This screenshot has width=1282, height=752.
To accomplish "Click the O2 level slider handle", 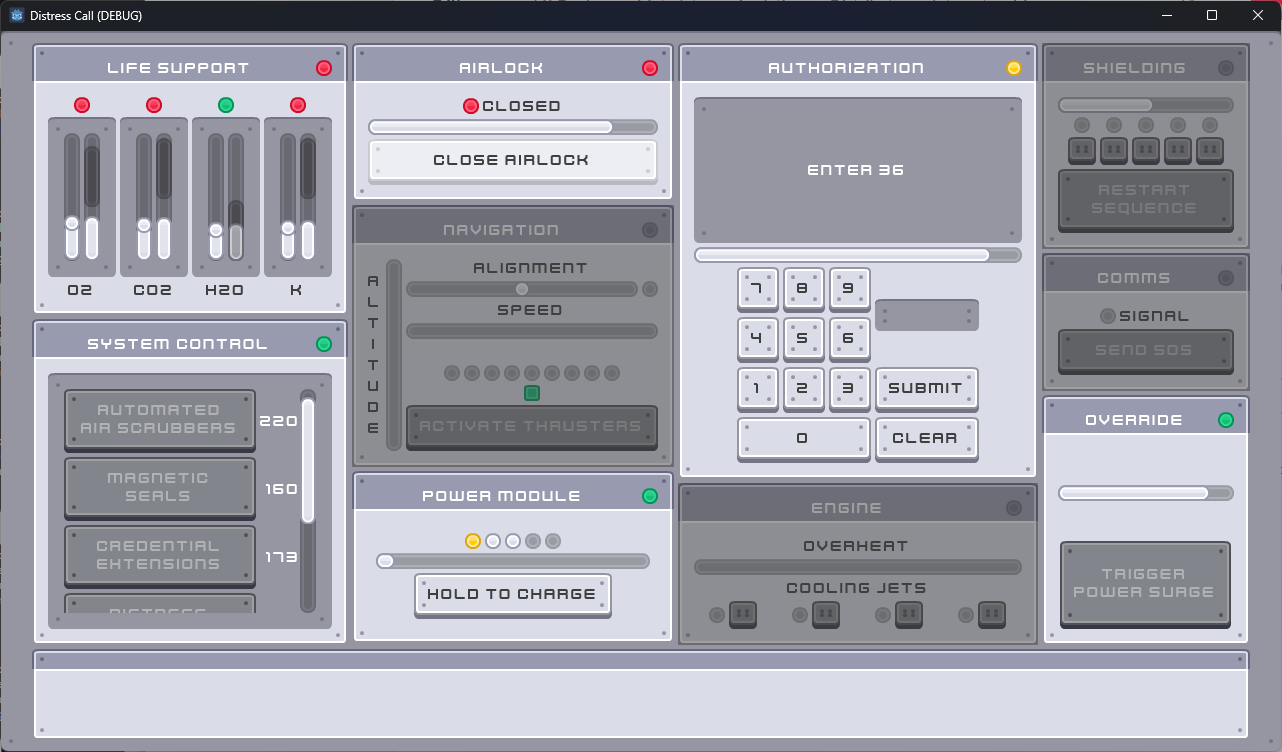I will point(72,224).
